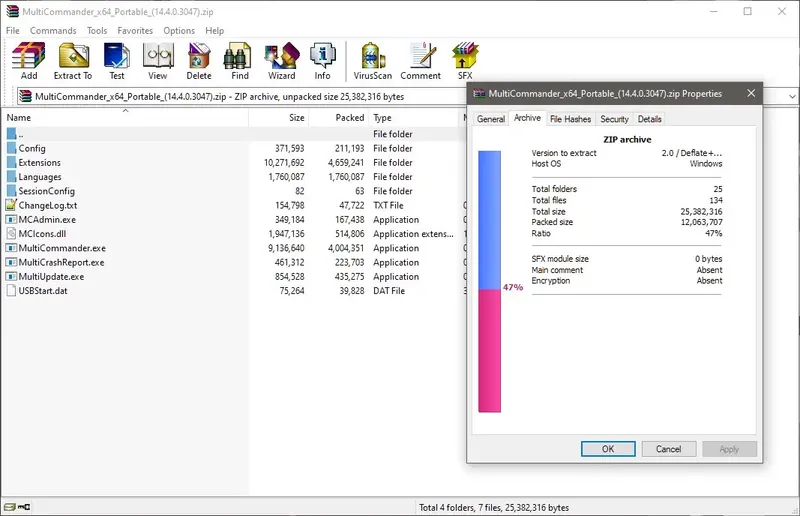Click the Extensions size value 10,271,692
The image size is (800, 516).
click(284, 163)
